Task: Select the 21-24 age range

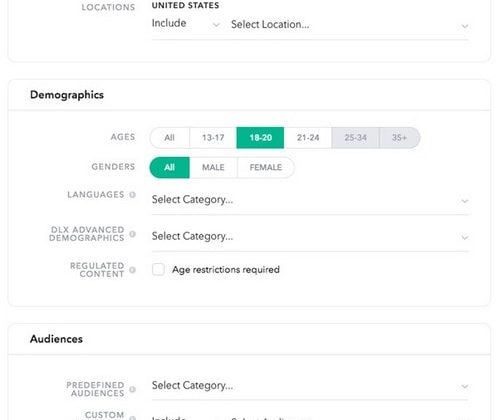Action: coord(308,138)
